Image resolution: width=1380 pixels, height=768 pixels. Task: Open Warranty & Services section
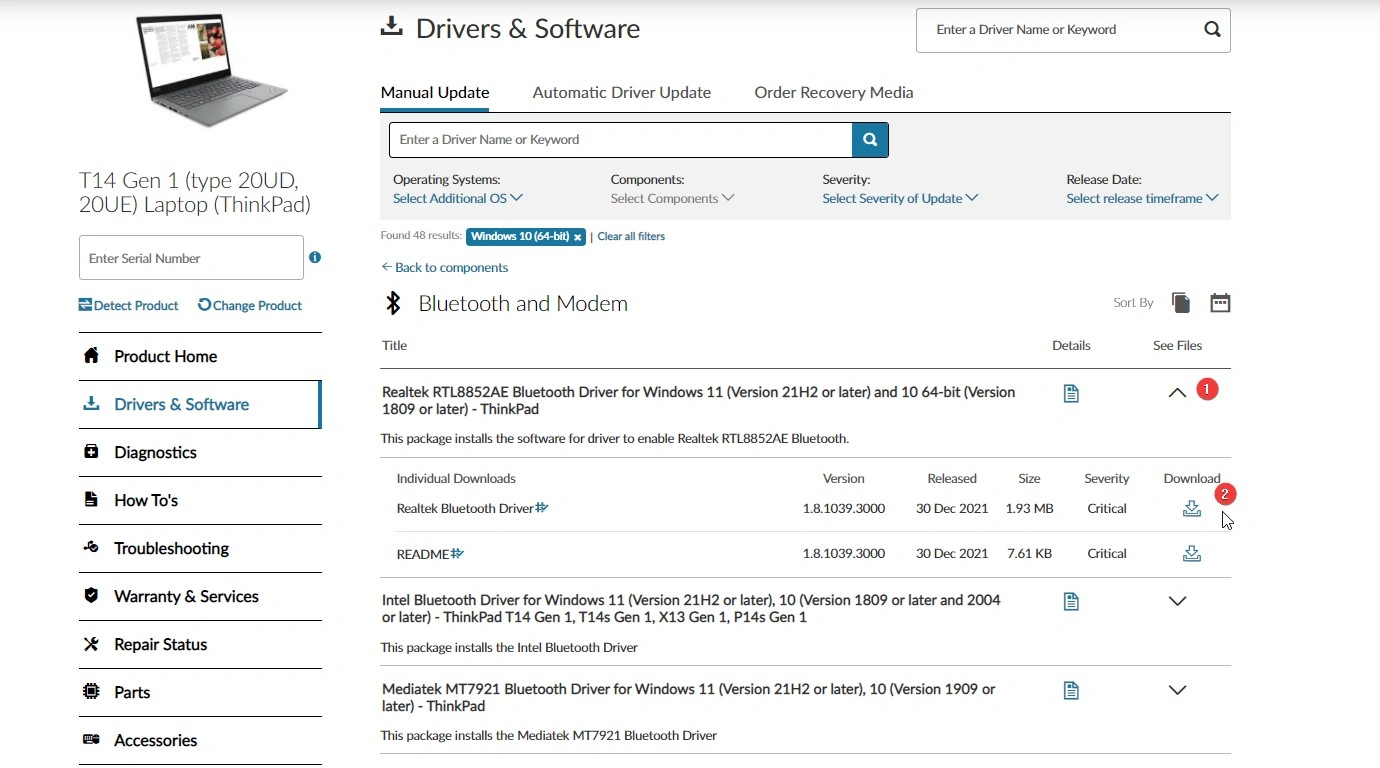tap(200, 596)
